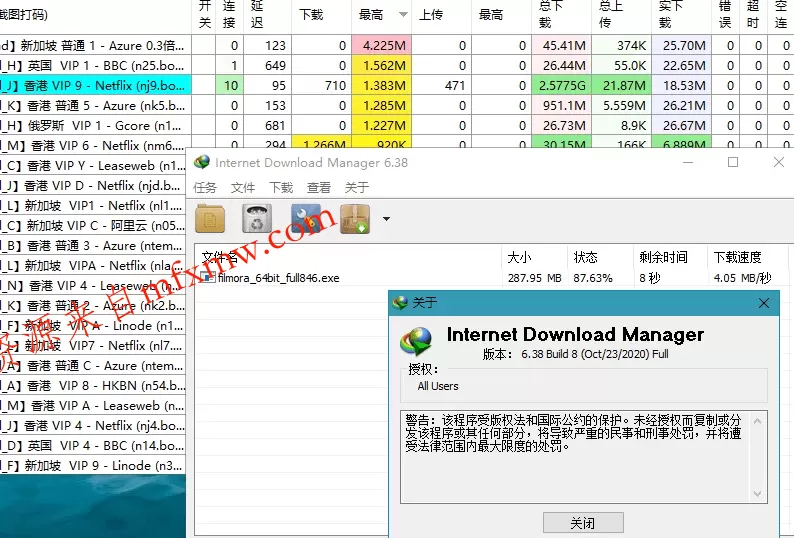
Task: Maximize the Internet Download Manager window
Action: (x=733, y=162)
